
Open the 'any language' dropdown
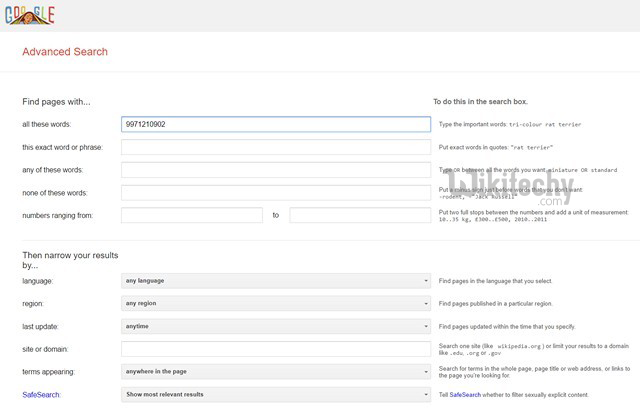(x=276, y=281)
